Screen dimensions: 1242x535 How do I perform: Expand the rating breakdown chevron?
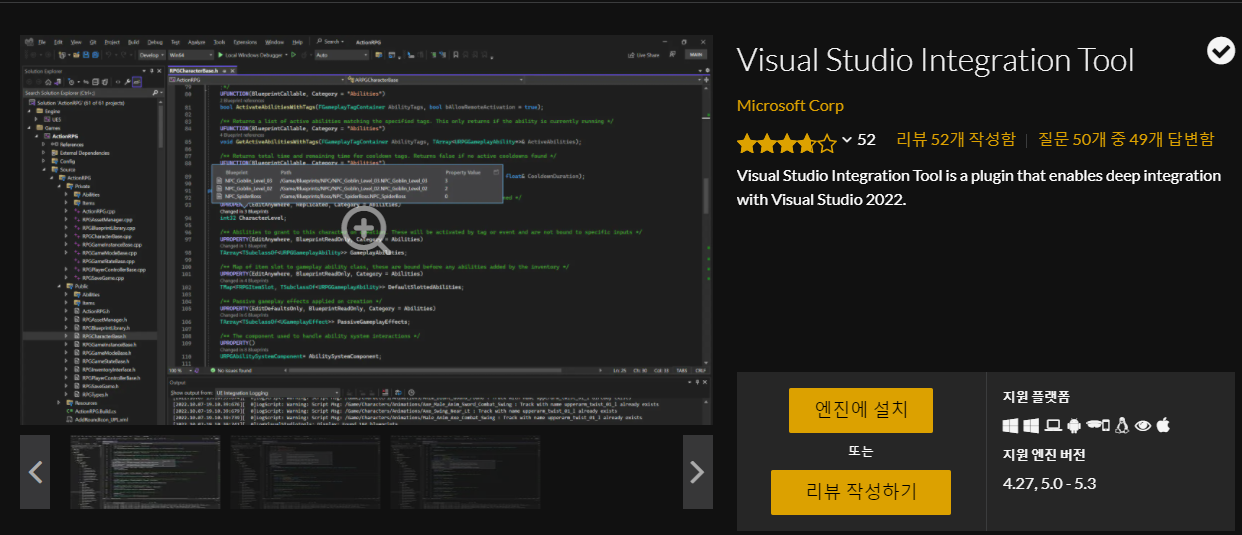846,140
